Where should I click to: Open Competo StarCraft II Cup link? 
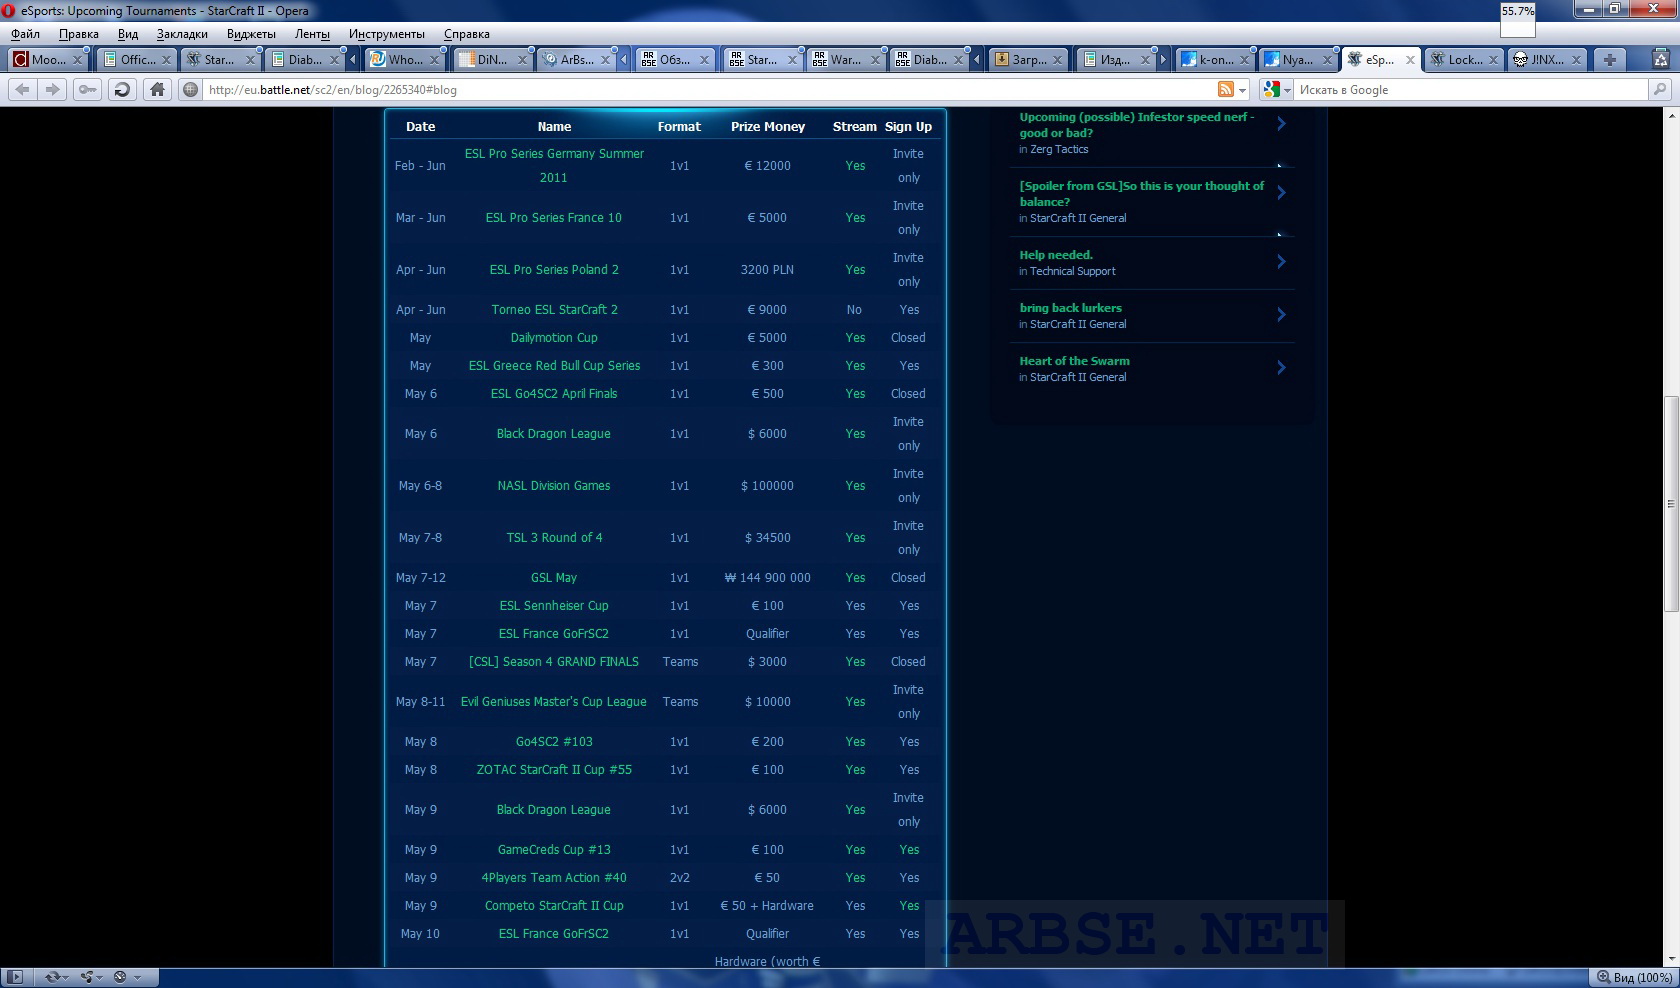click(554, 906)
